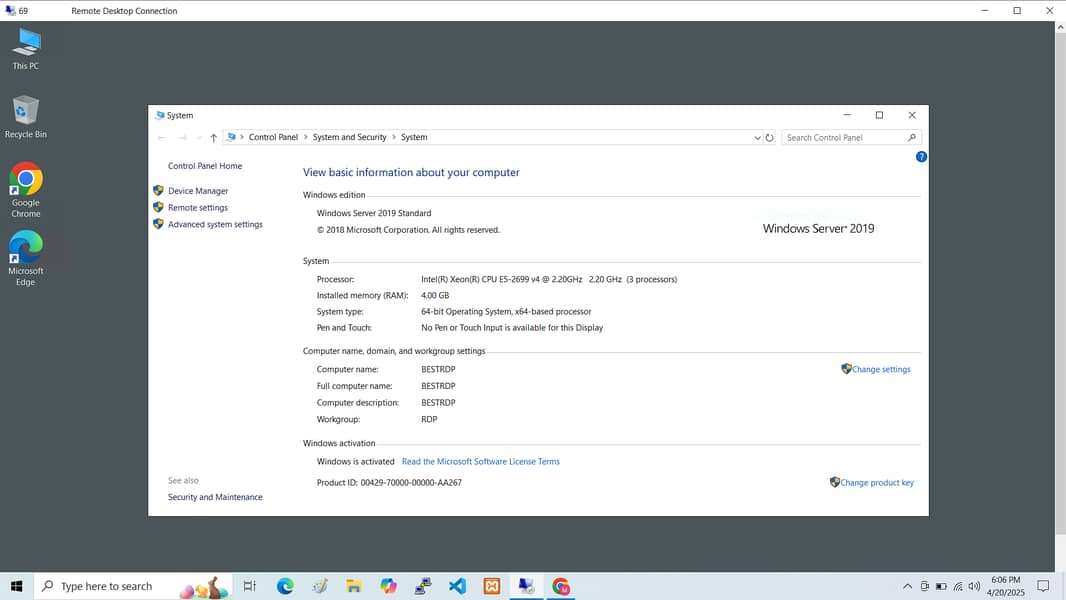The height and width of the screenshot is (600, 1066).
Task: Select System breadcrumb item
Action: pyautogui.click(x=414, y=137)
